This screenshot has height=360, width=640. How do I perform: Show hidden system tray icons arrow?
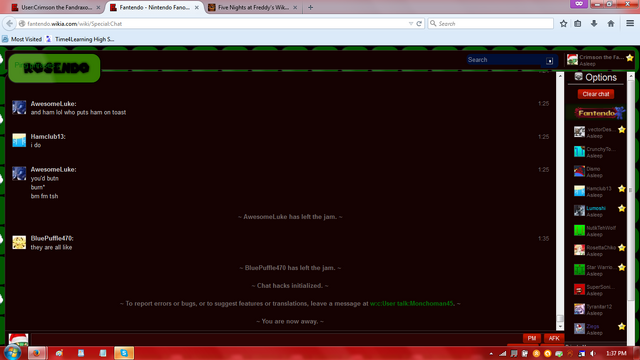[x=491, y=353]
